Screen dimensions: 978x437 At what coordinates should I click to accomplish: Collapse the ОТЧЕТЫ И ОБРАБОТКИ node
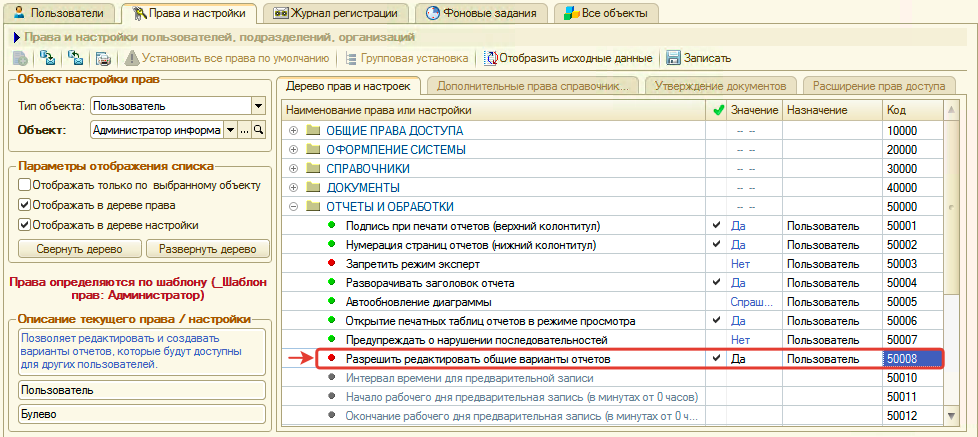point(293,207)
